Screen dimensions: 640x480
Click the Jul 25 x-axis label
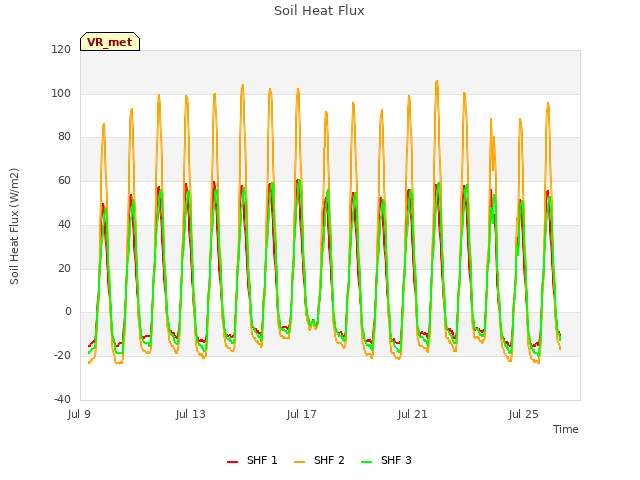[524, 414]
